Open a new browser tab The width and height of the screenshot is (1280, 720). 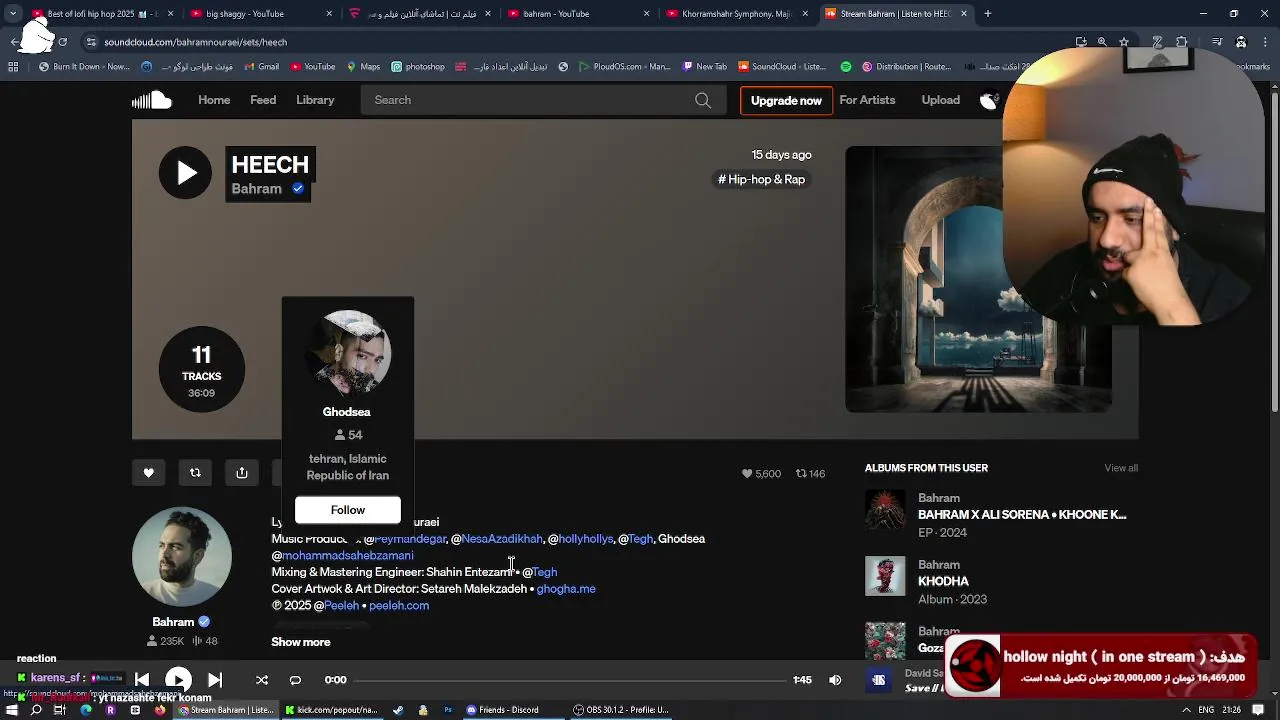click(987, 14)
